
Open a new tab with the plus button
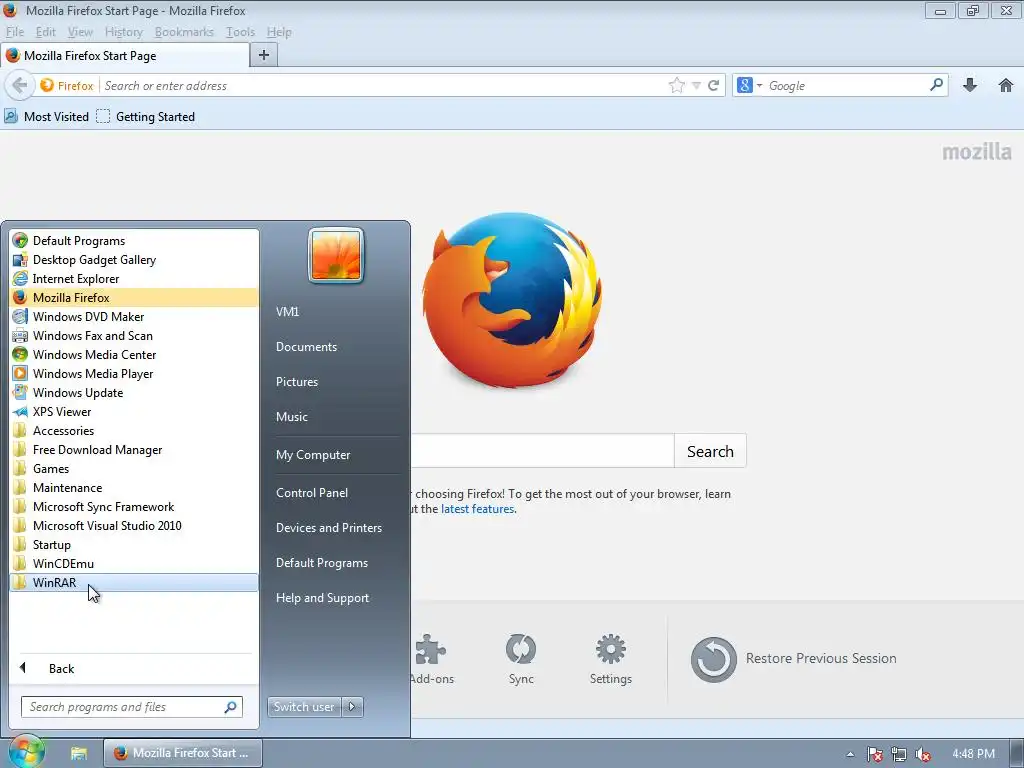point(264,56)
